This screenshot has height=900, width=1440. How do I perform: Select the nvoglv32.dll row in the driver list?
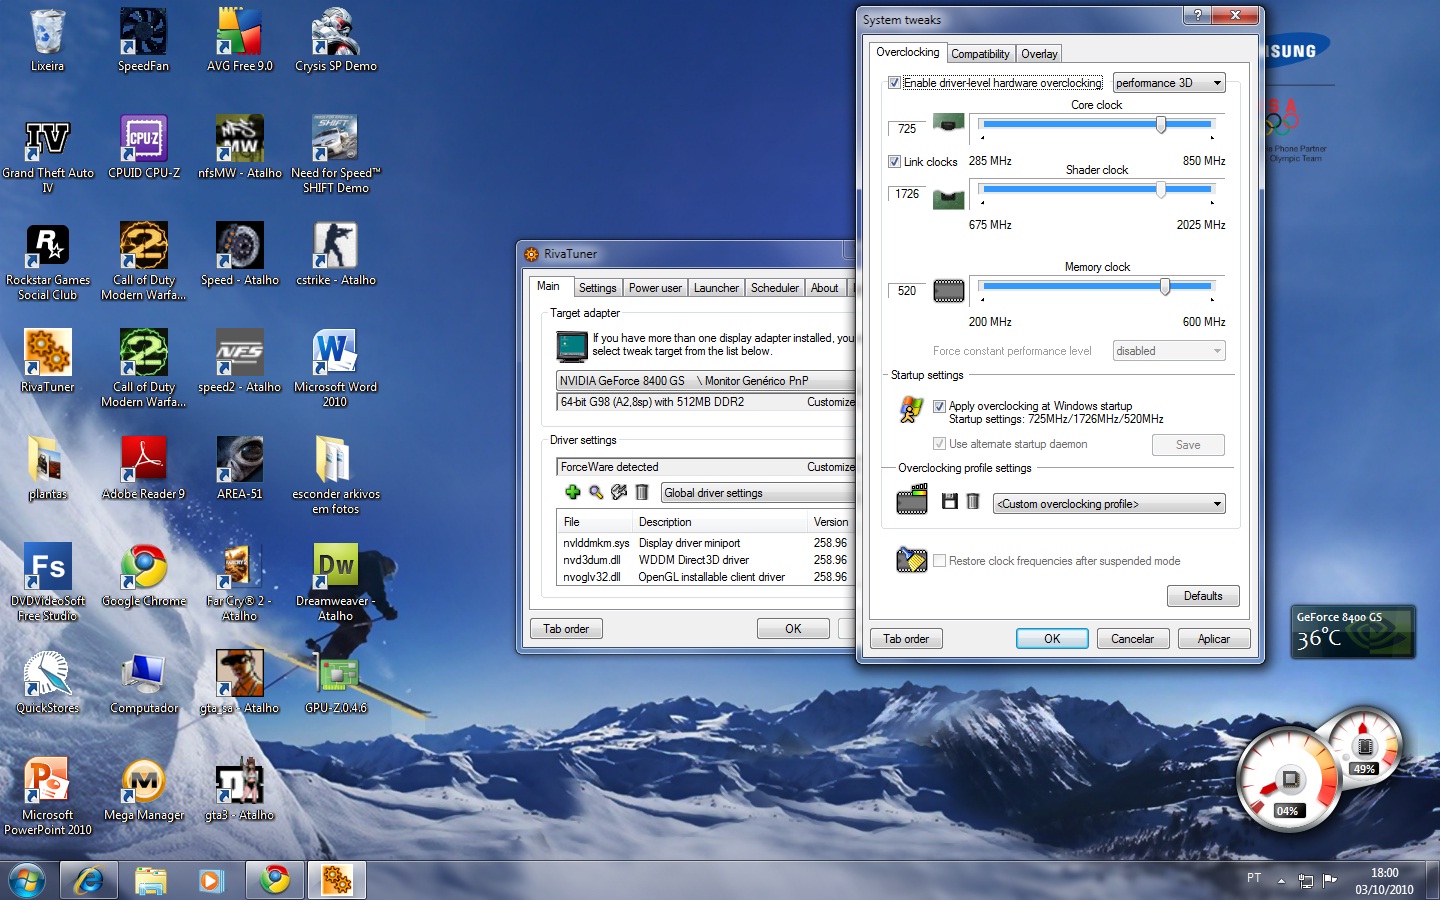pos(706,577)
